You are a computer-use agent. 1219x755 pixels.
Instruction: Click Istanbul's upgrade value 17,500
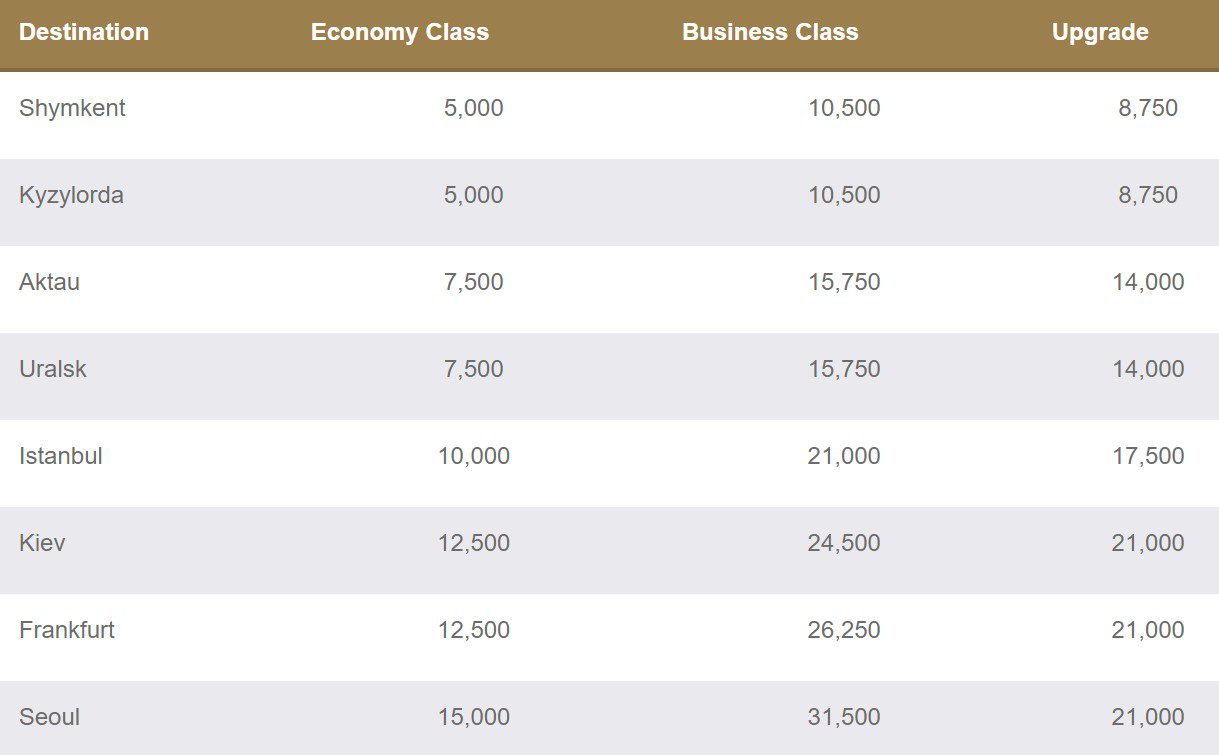[1148, 456]
